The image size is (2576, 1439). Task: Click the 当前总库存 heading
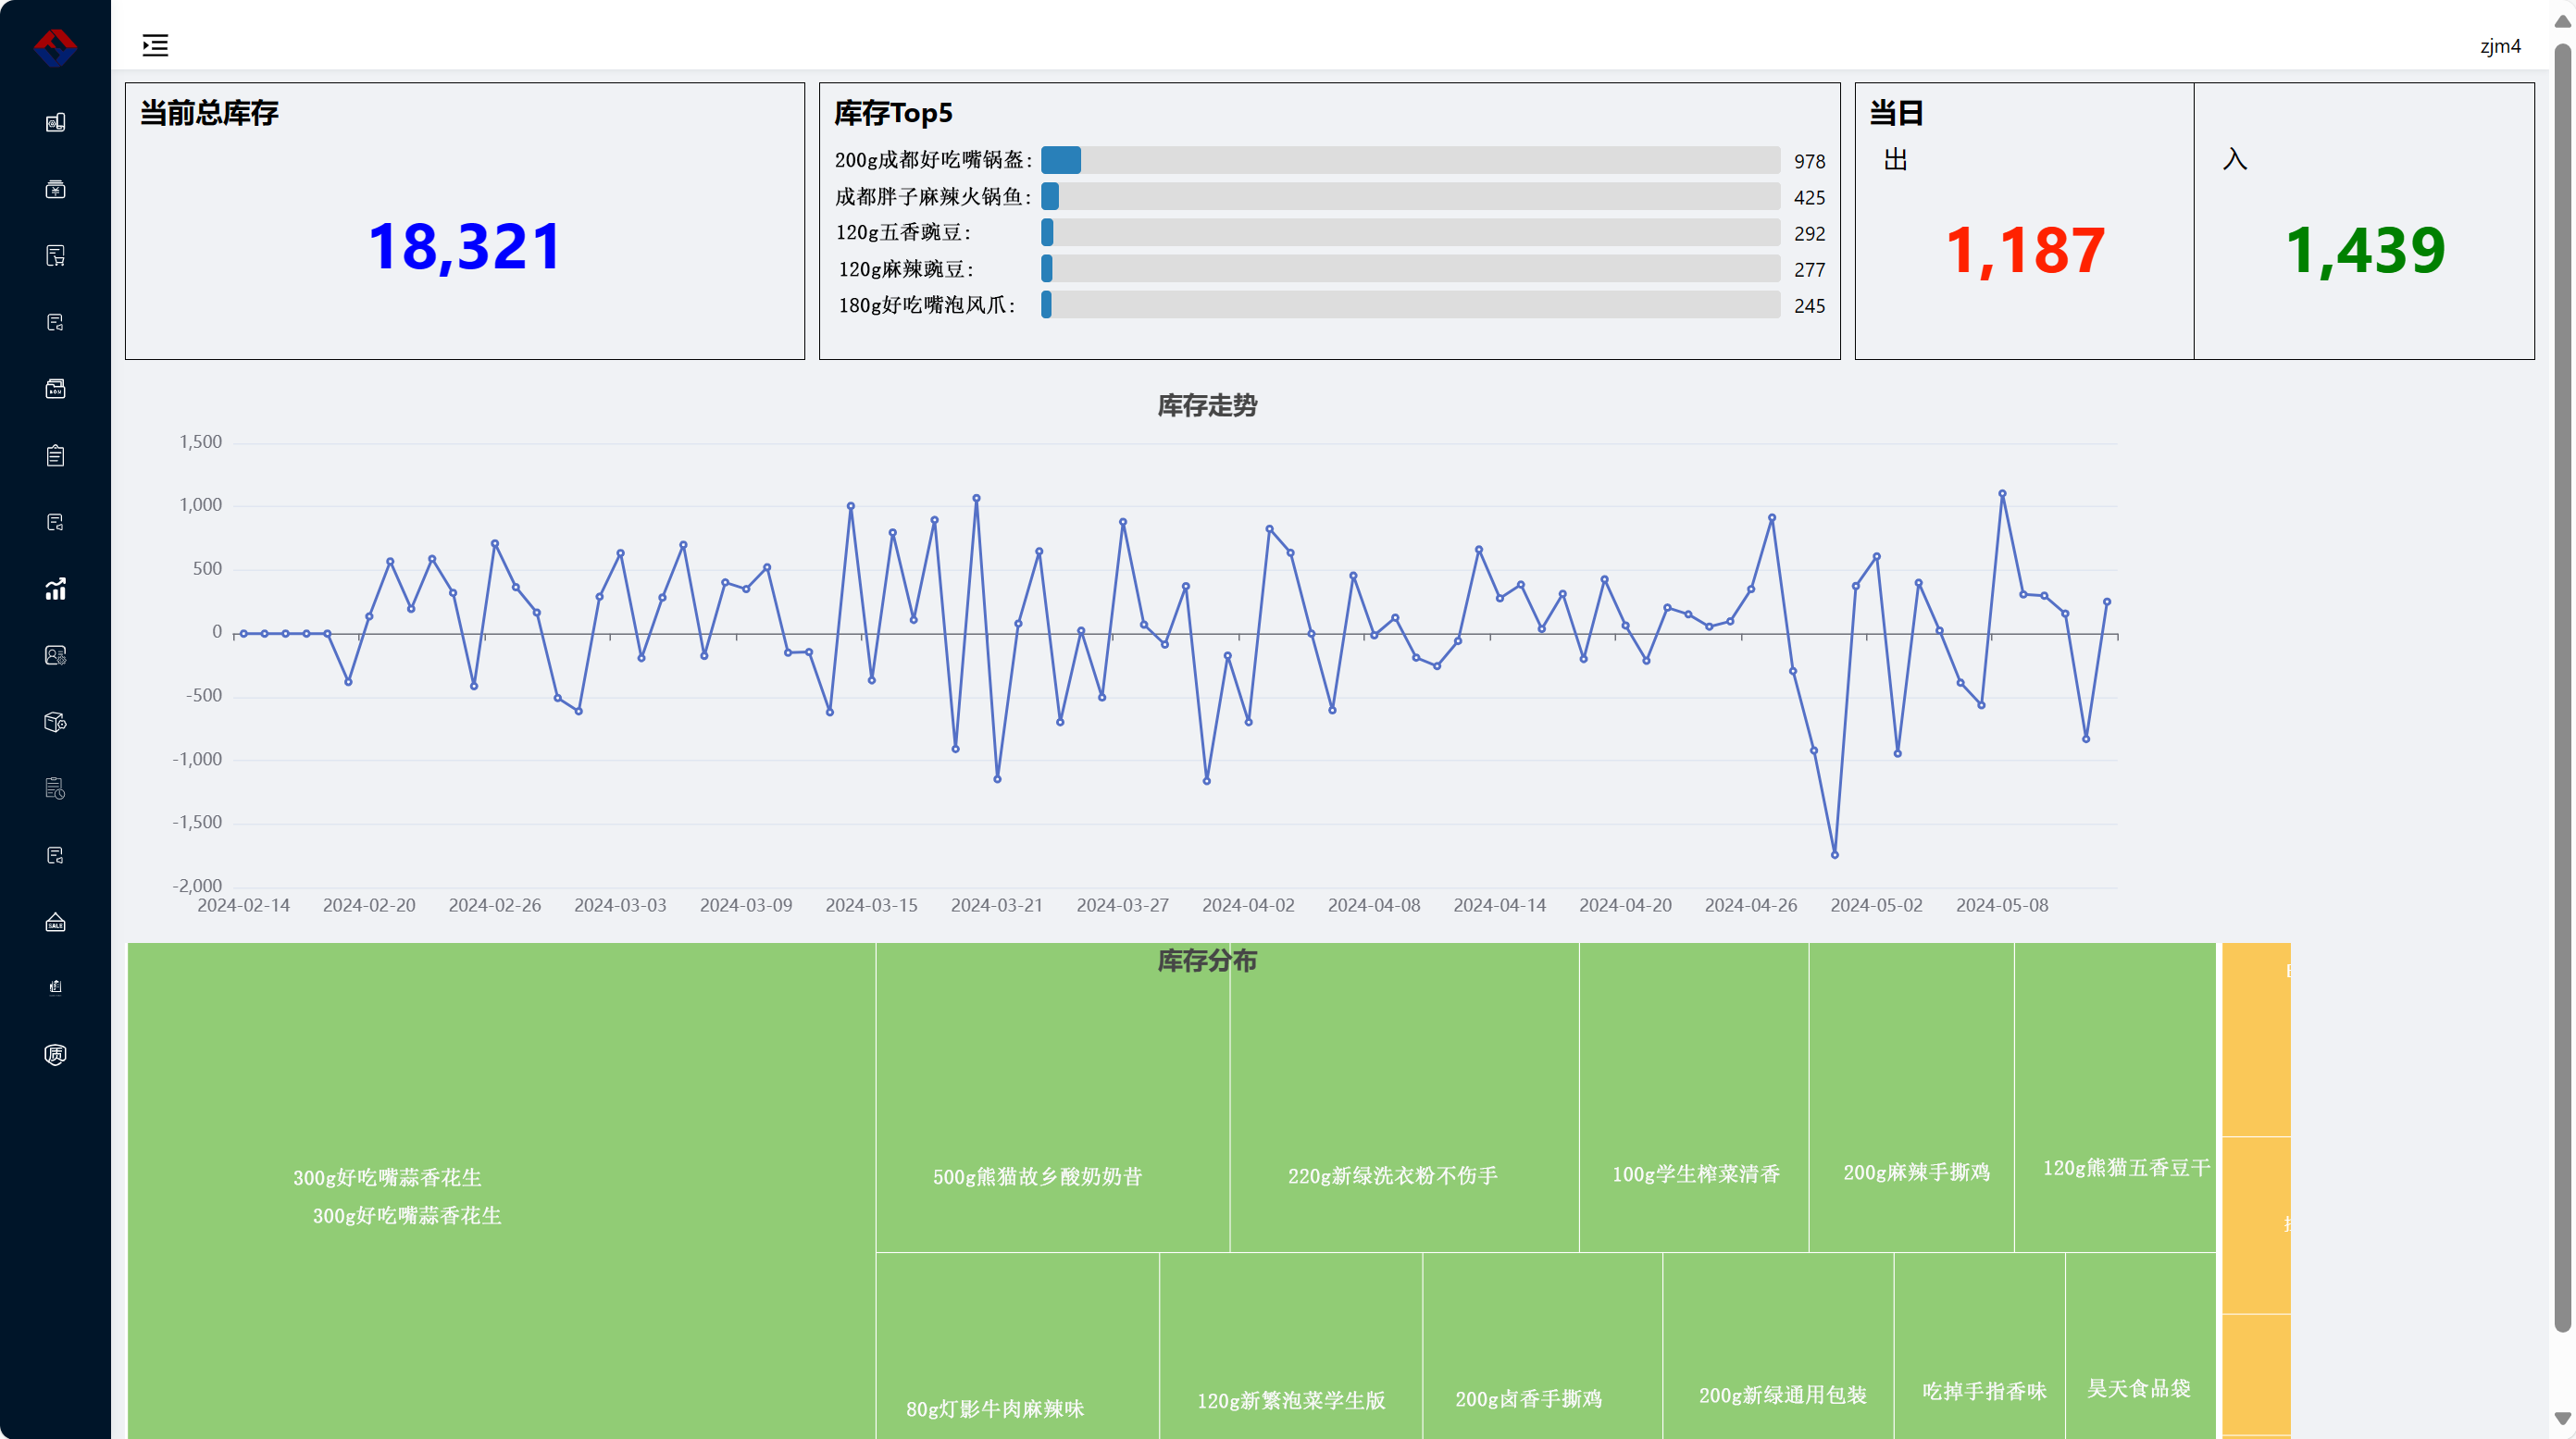[x=209, y=113]
